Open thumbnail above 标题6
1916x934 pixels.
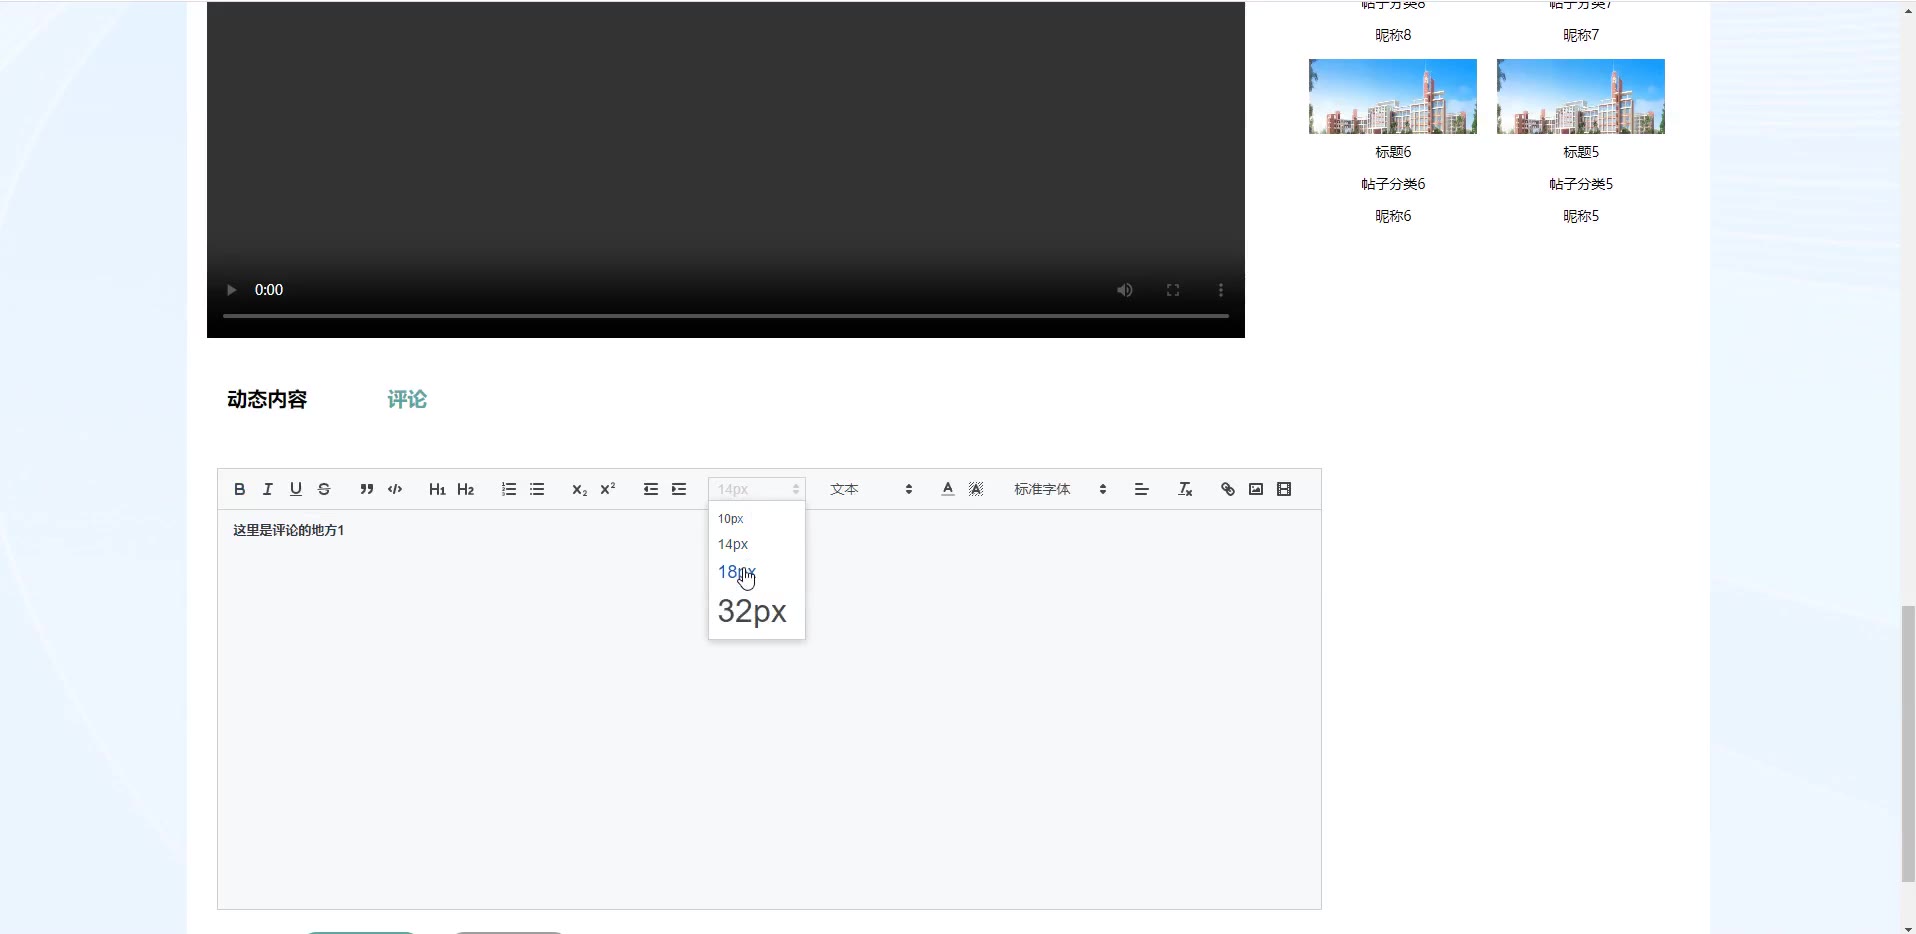(1393, 96)
